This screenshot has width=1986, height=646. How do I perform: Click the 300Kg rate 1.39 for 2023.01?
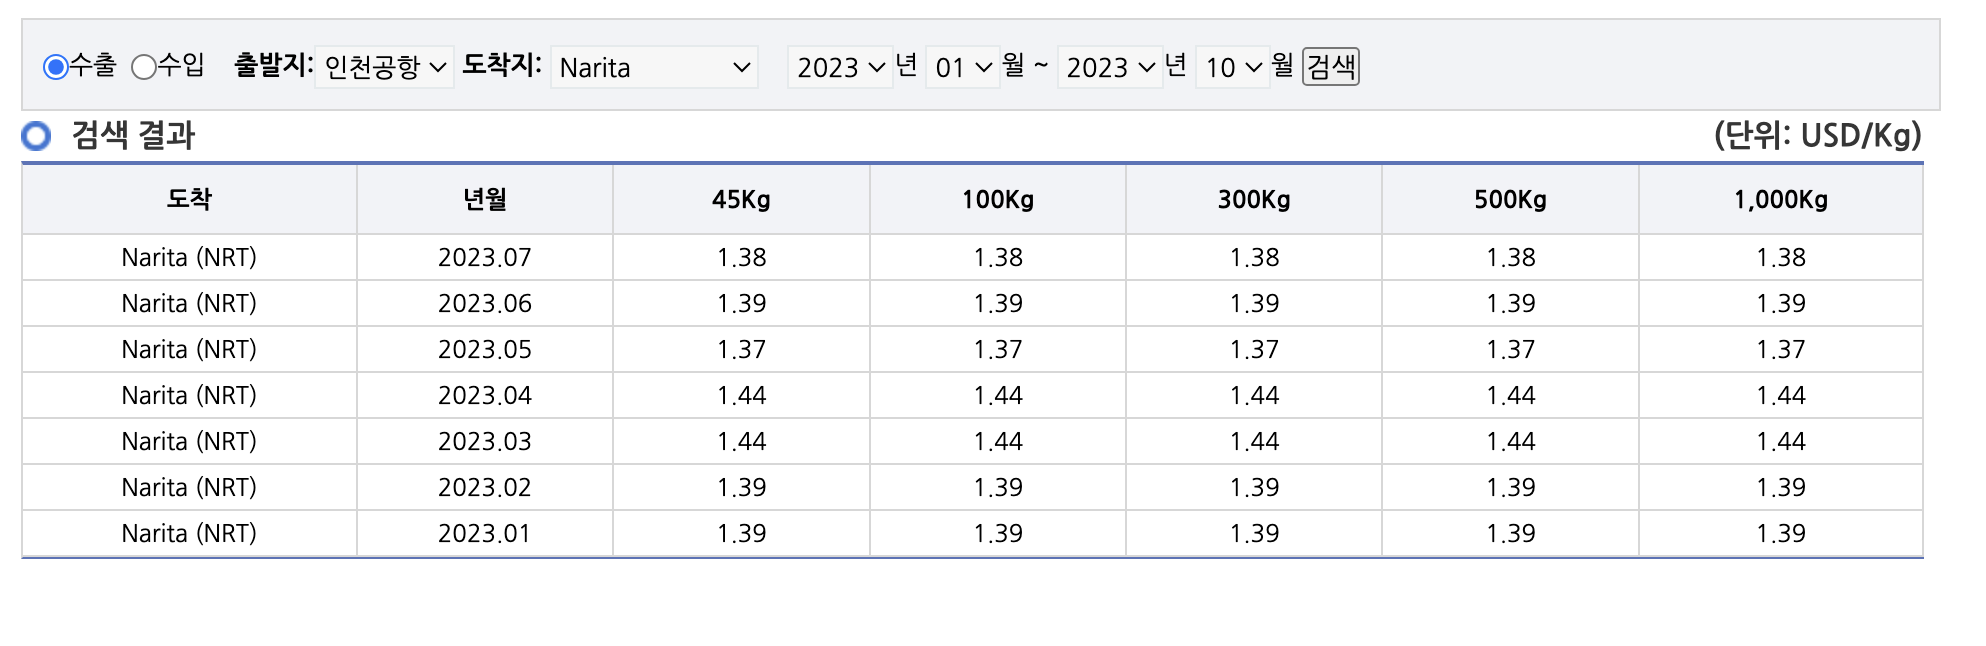coord(1254,534)
